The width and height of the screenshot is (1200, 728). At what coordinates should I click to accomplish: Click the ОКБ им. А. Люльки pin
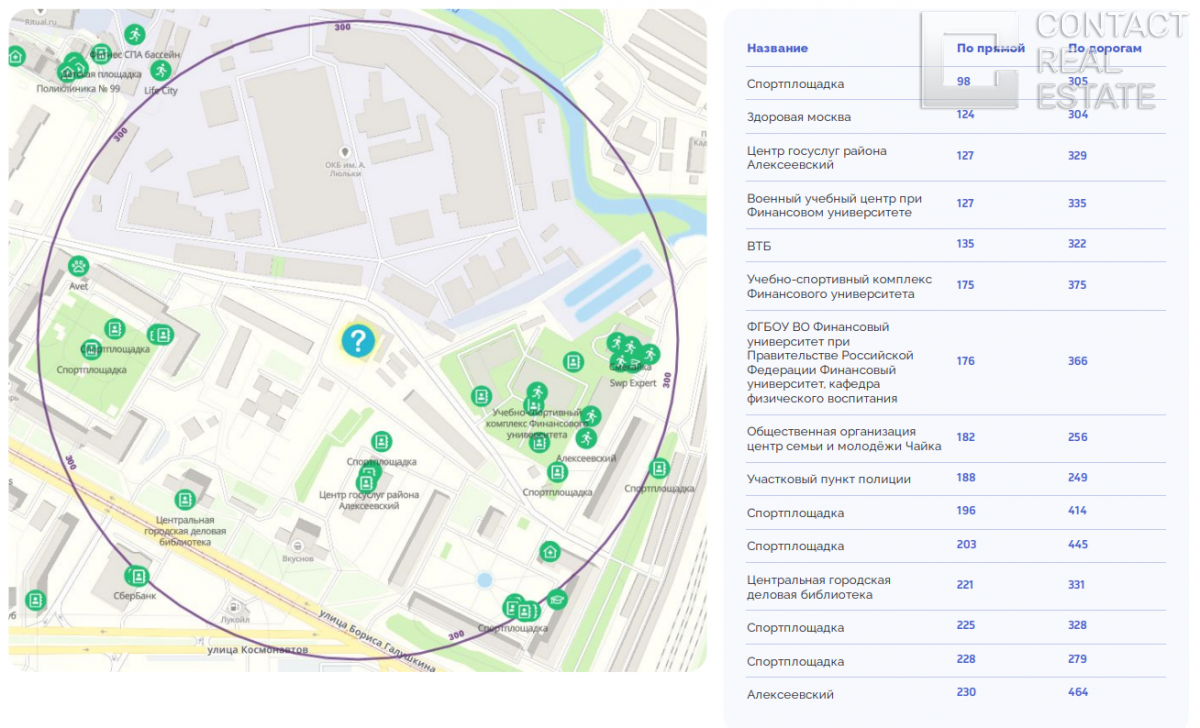coord(347,150)
